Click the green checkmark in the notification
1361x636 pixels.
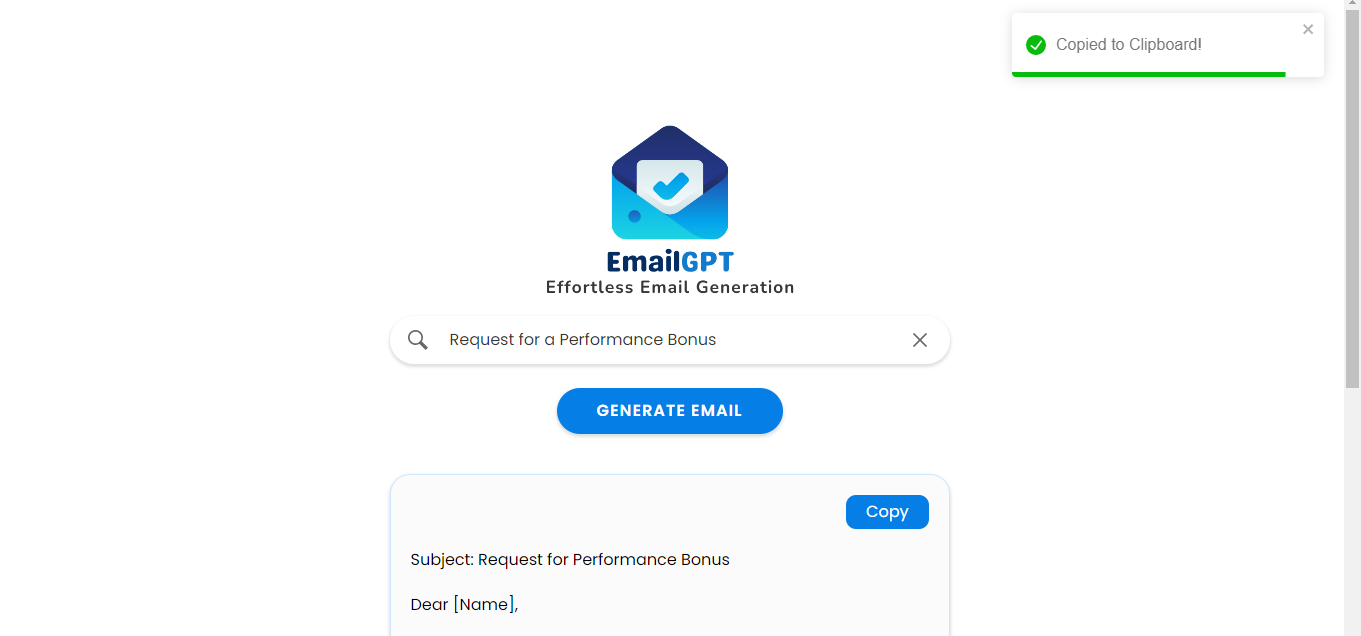1036,44
